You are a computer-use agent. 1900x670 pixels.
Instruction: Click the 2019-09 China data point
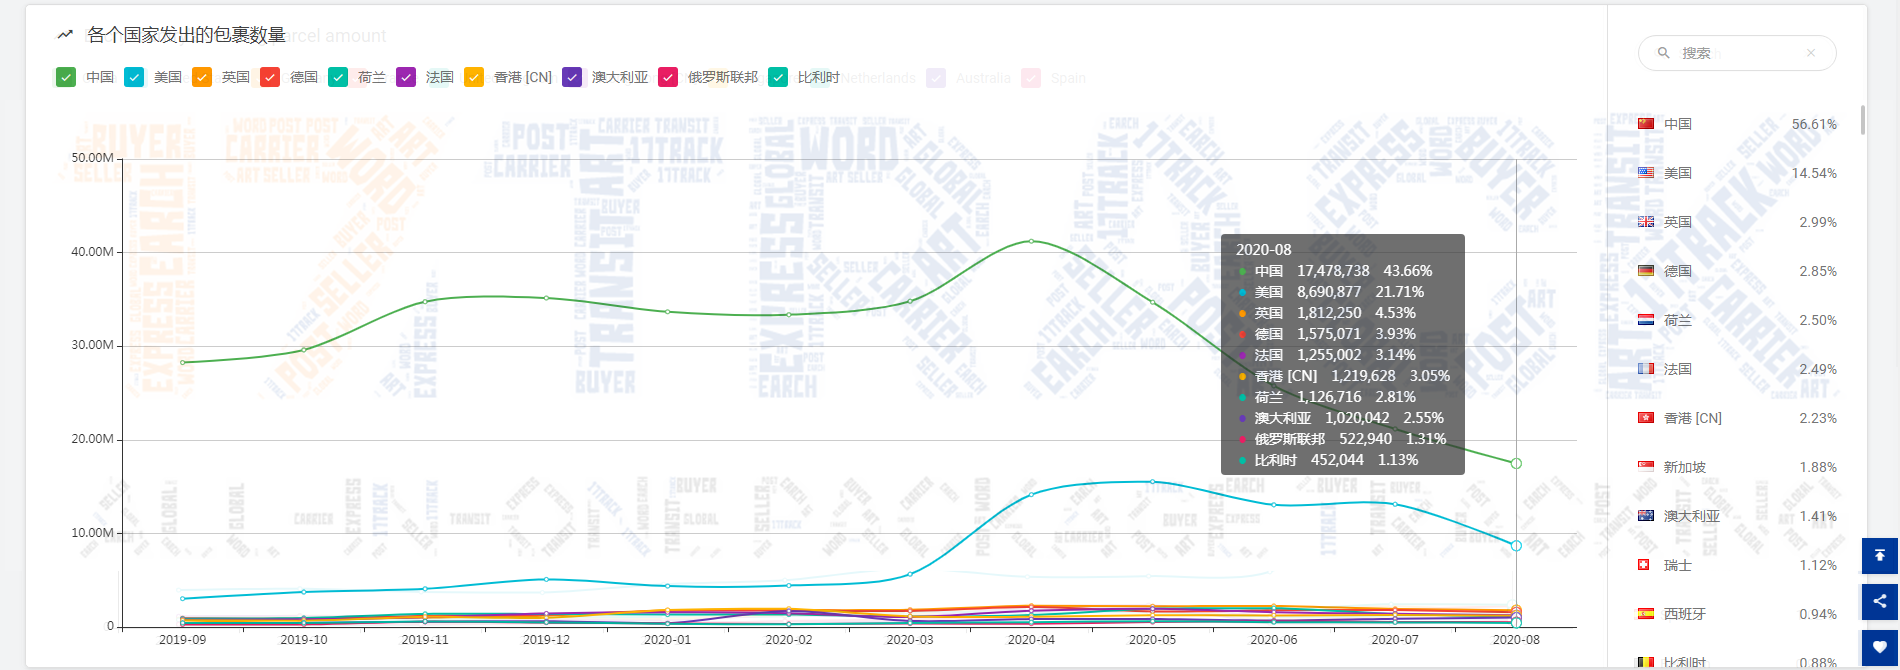[x=182, y=362]
